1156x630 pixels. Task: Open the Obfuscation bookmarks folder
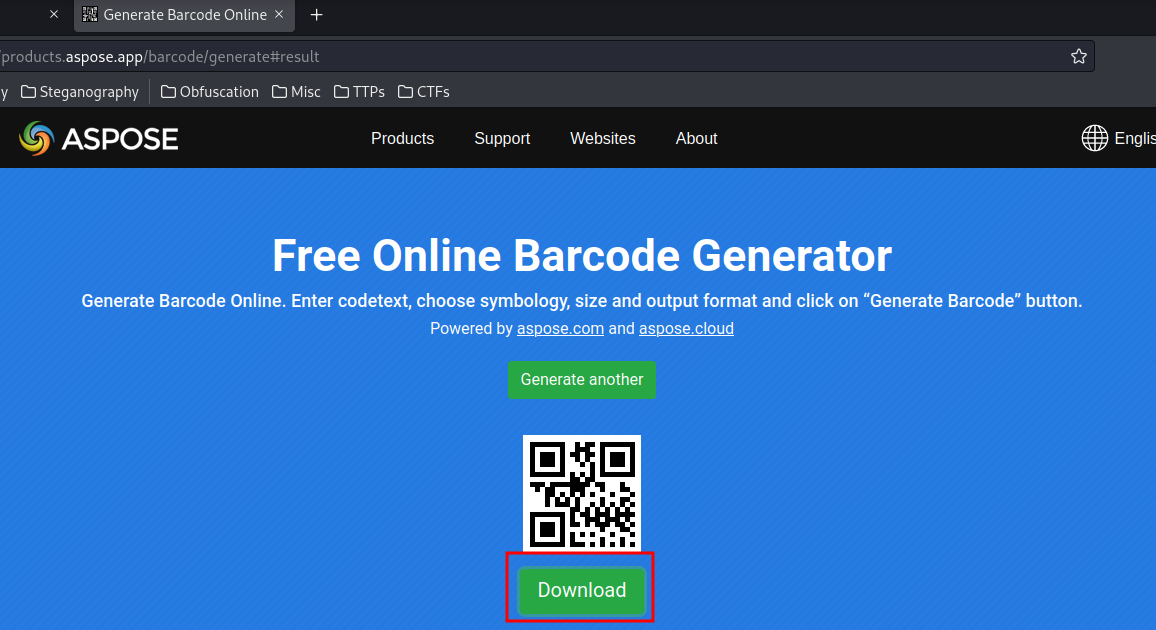pos(209,92)
